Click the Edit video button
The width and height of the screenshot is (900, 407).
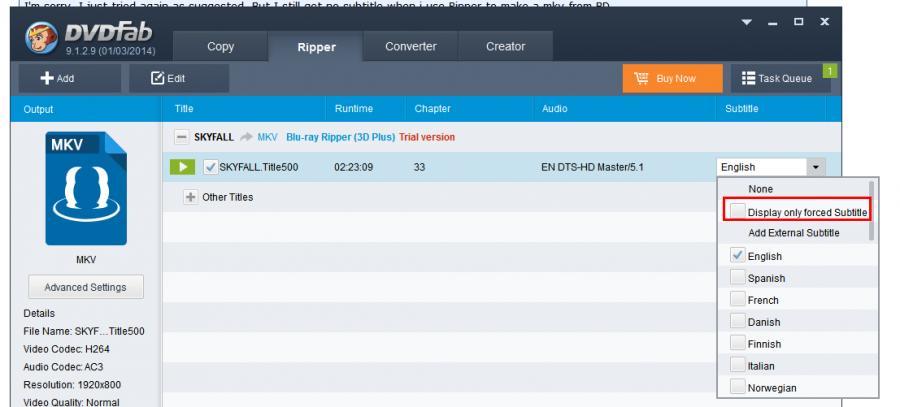(x=168, y=78)
